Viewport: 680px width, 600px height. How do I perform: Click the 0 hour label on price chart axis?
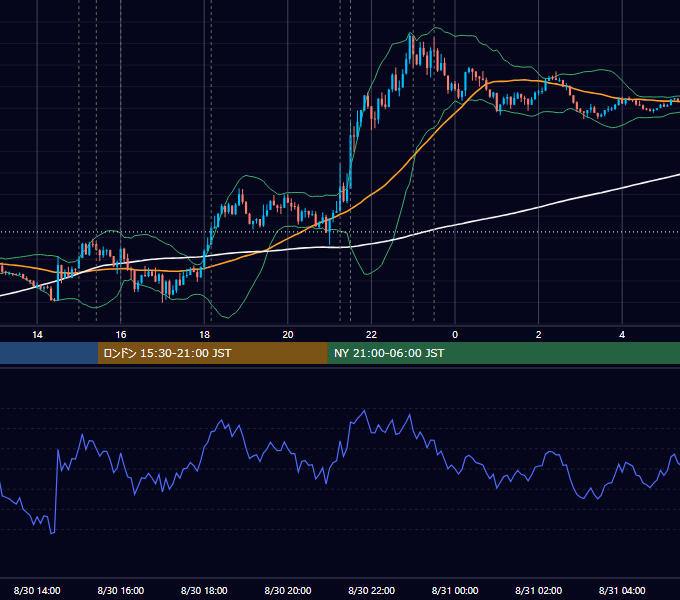(x=455, y=335)
